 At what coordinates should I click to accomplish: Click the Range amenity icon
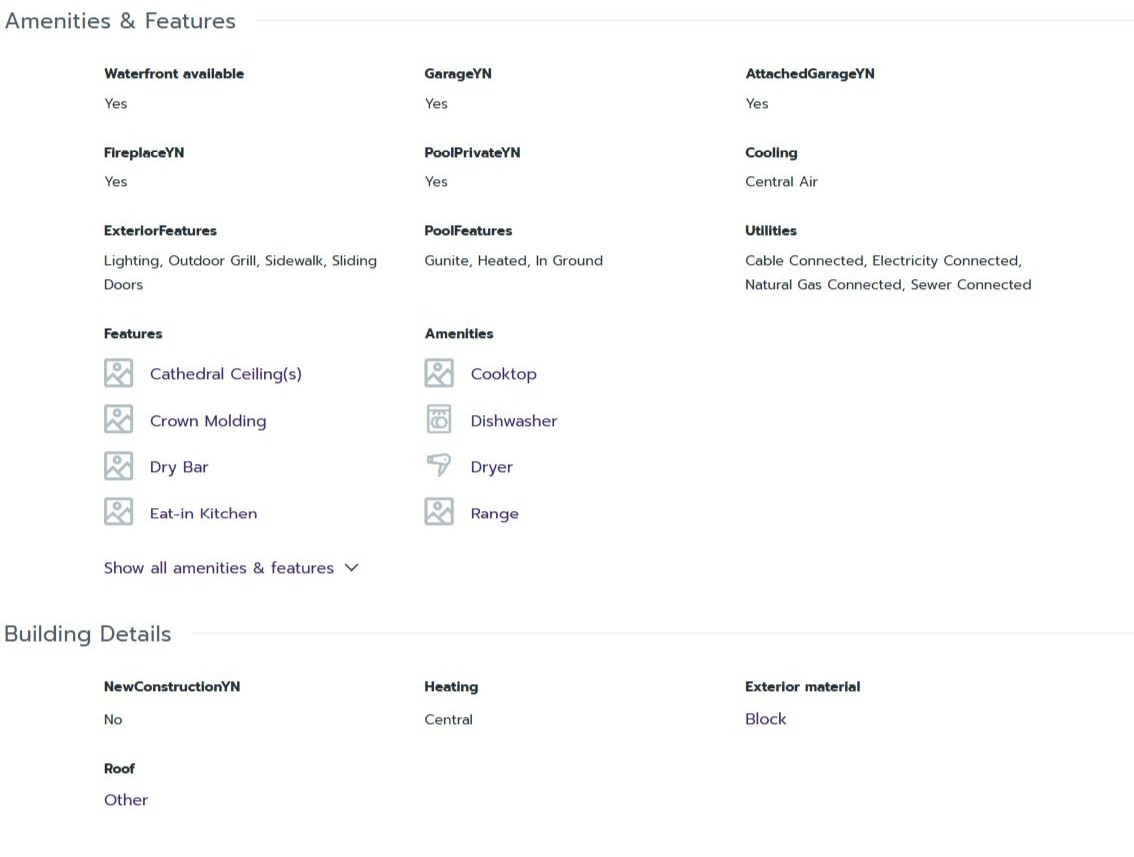439,512
